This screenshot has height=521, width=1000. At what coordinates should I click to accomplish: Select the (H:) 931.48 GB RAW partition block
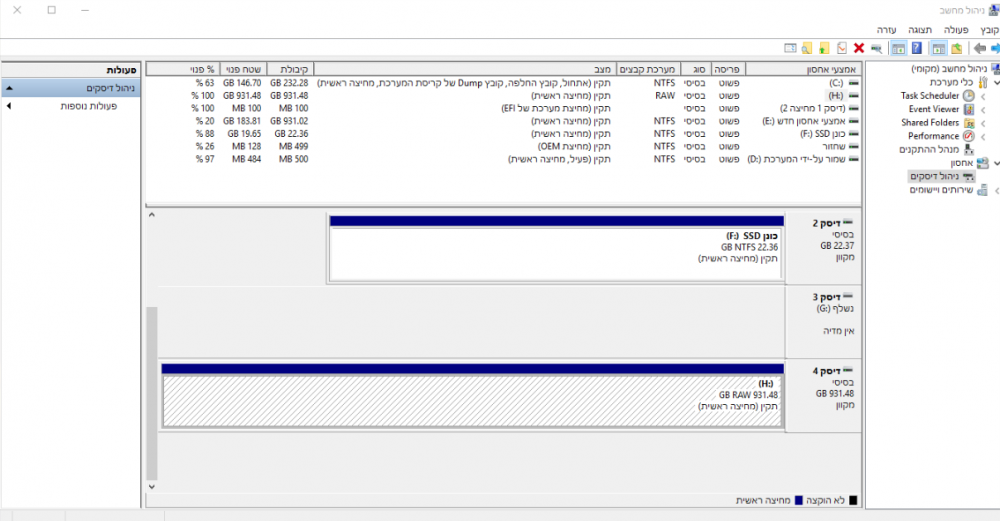pyautogui.click(x=473, y=396)
